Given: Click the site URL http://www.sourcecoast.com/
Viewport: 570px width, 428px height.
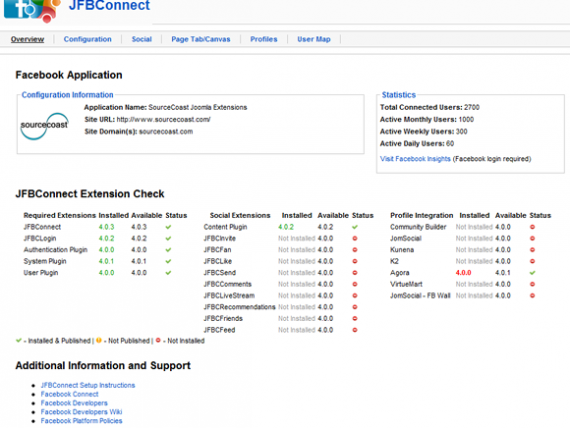Looking at the screenshot, I should (x=163, y=120).
